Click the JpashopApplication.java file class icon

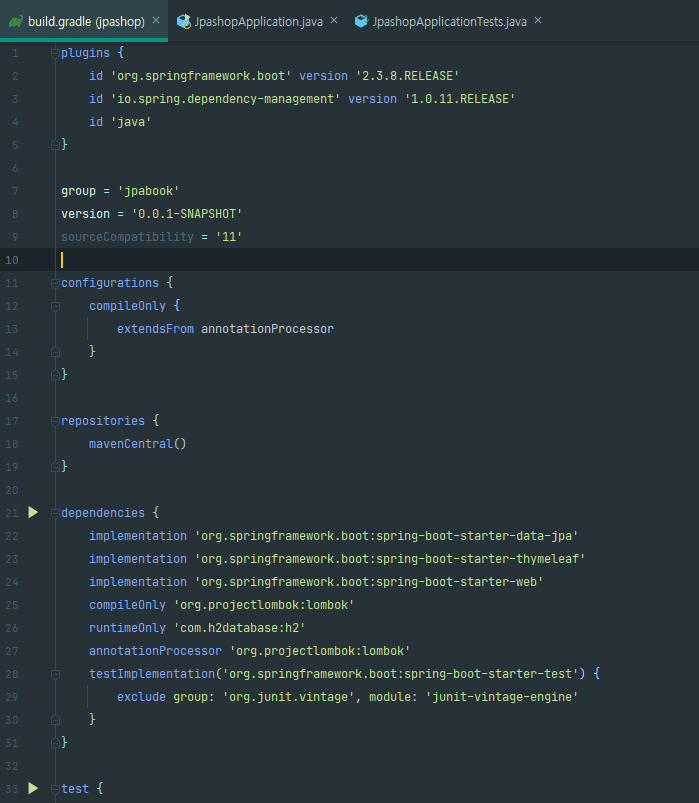pos(183,22)
